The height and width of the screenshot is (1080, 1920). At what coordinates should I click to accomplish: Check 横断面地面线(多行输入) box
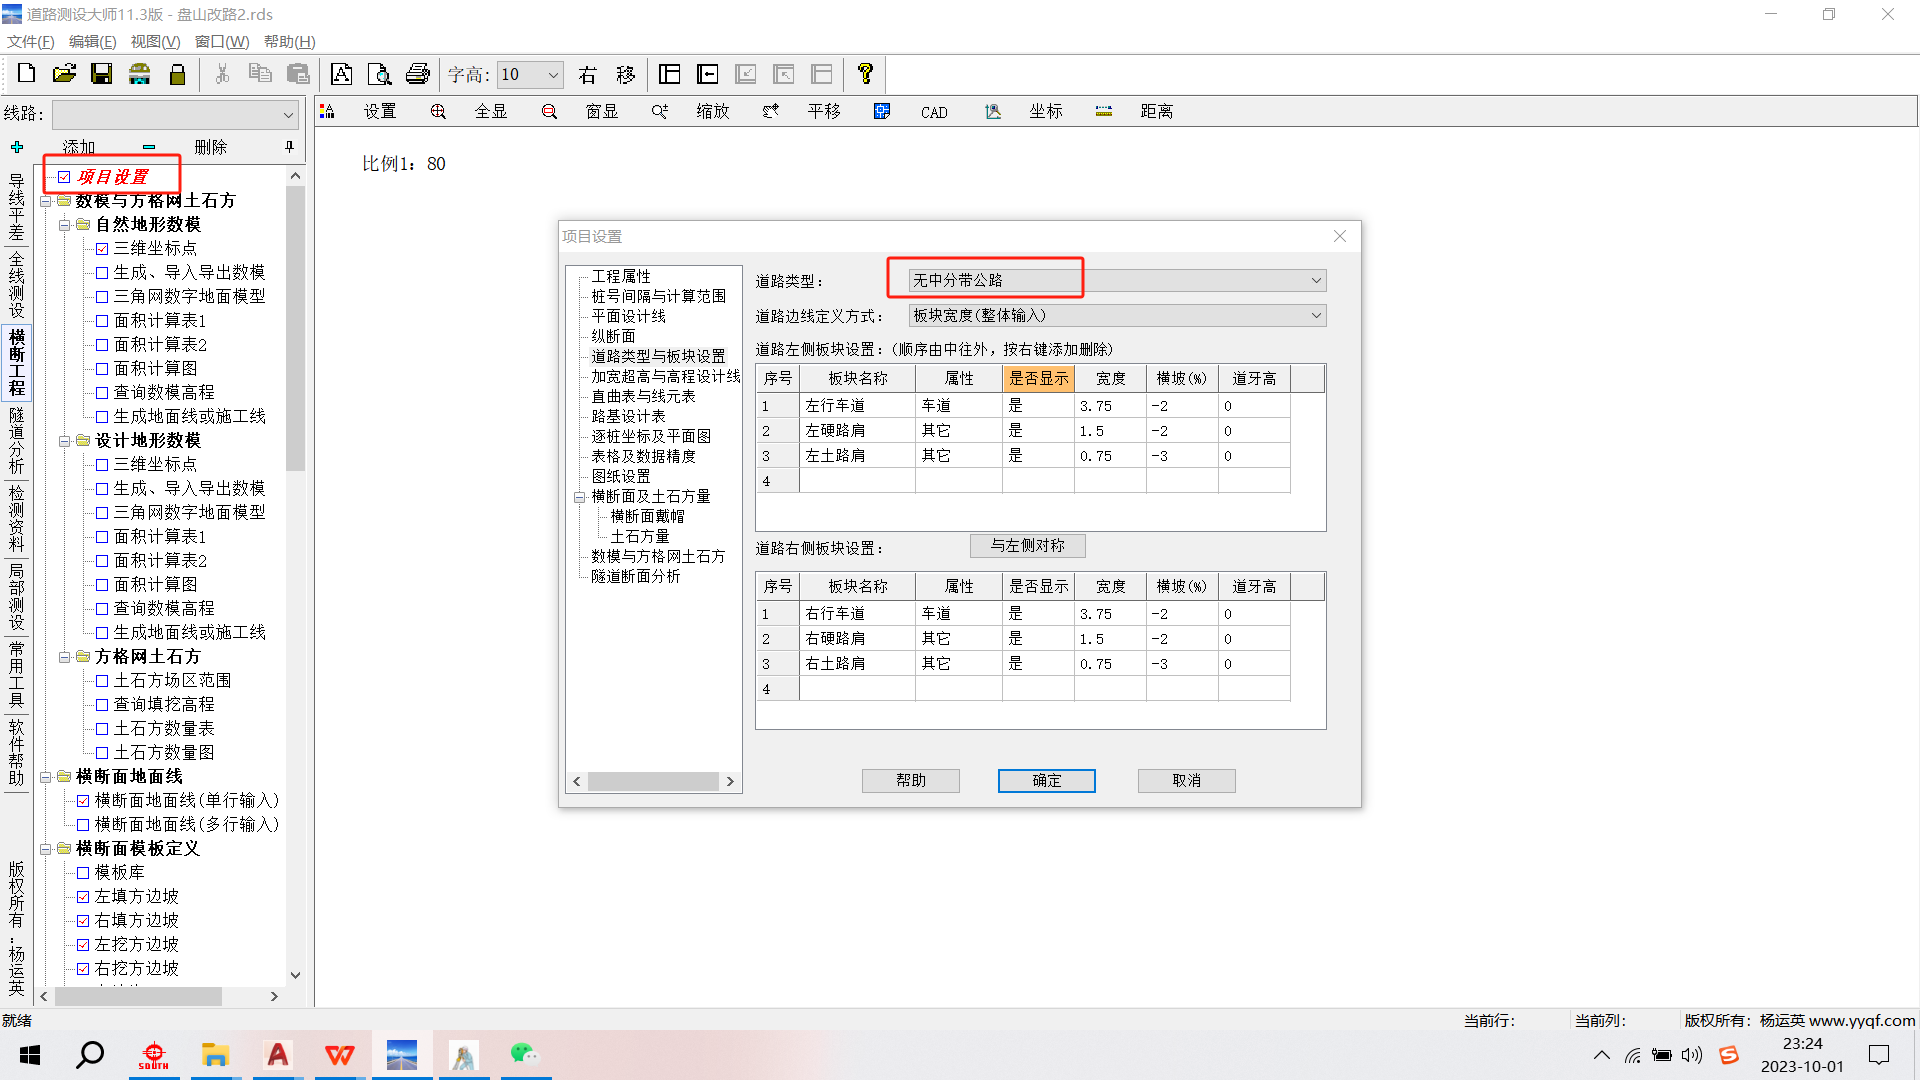coord(83,825)
